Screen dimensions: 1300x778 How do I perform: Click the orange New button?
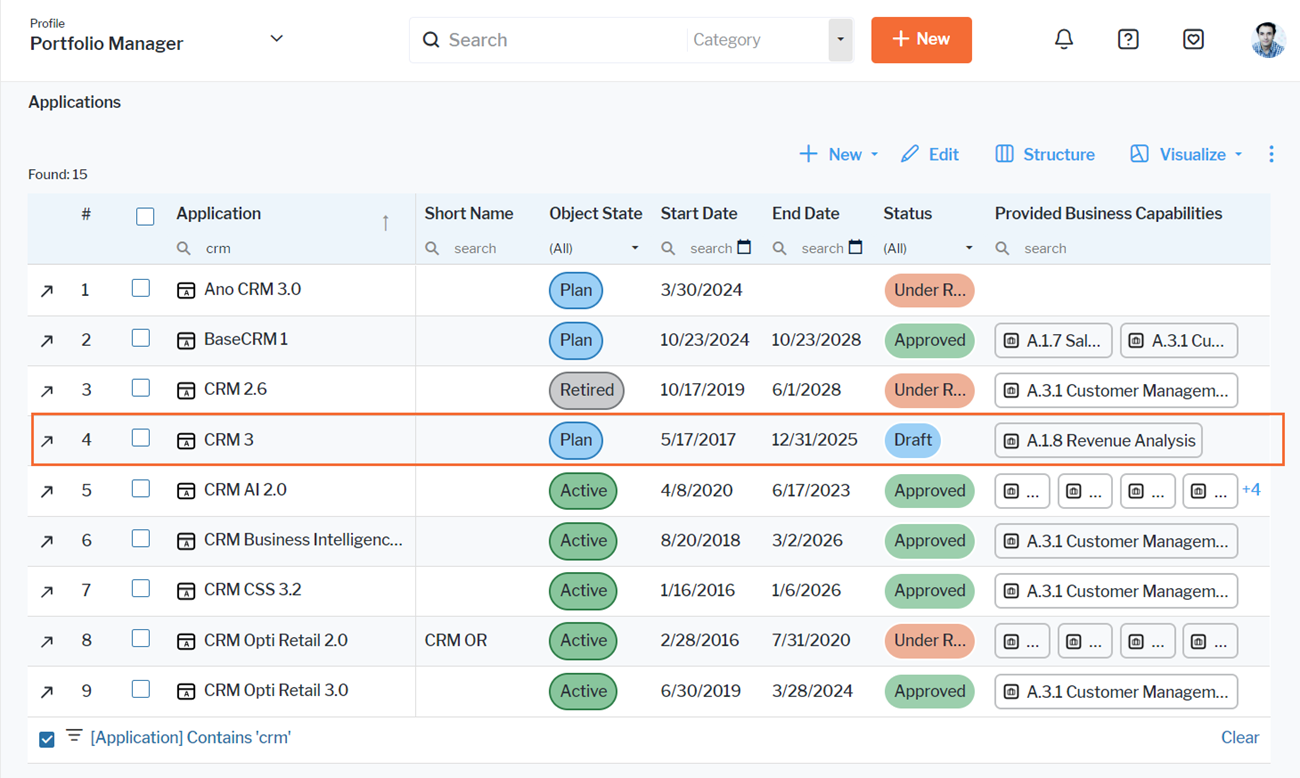tap(921, 40)
